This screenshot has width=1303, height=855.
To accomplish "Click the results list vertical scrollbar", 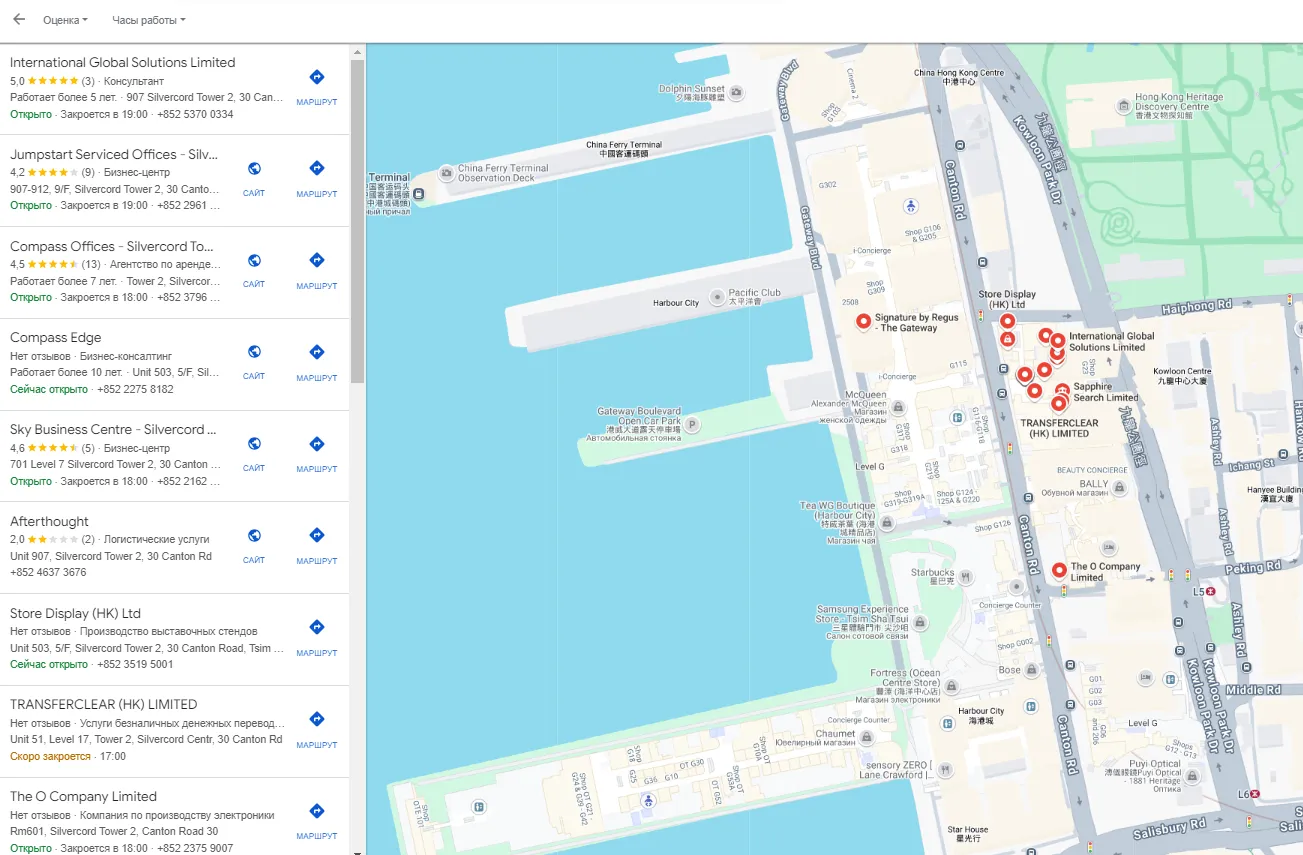I will coord(357,220).
